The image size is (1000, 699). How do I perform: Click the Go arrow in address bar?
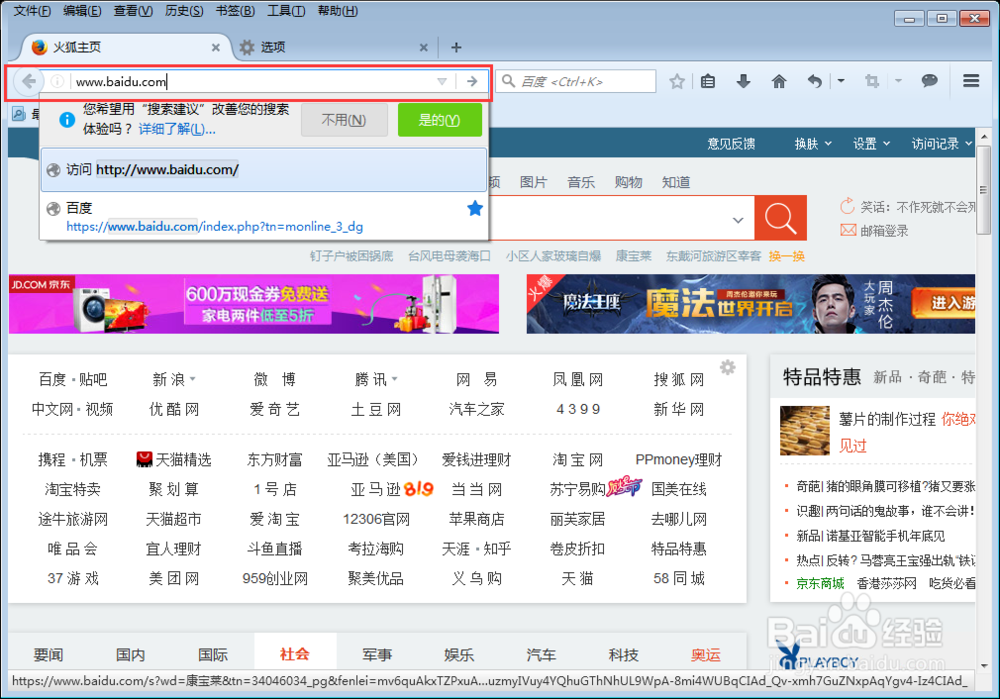[x=472, y=82]
